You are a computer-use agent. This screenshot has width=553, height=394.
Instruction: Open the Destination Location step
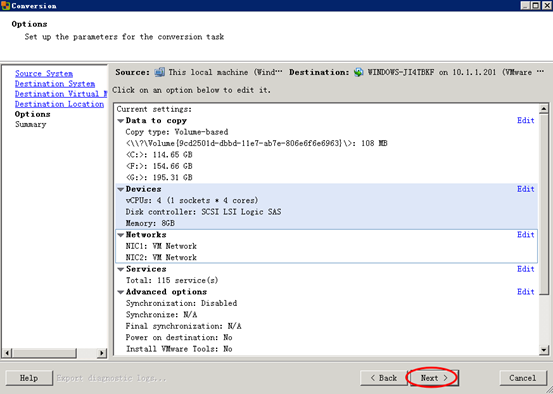(x=59, y=104)
